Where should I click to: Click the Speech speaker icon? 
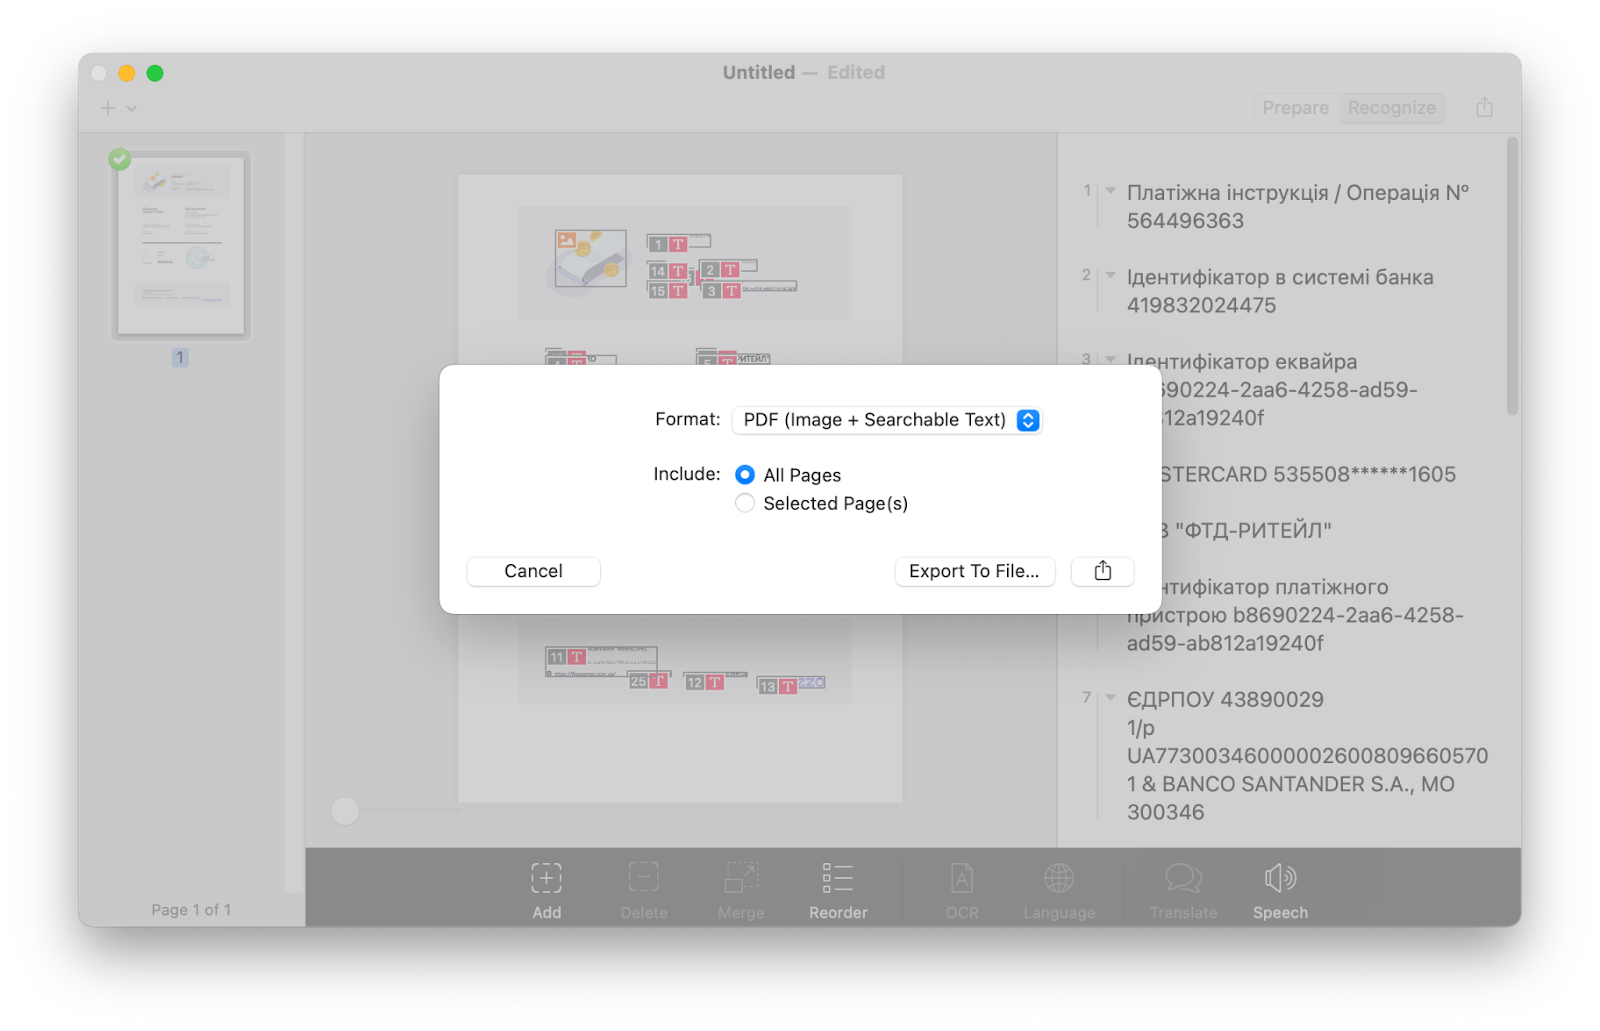1280,879
